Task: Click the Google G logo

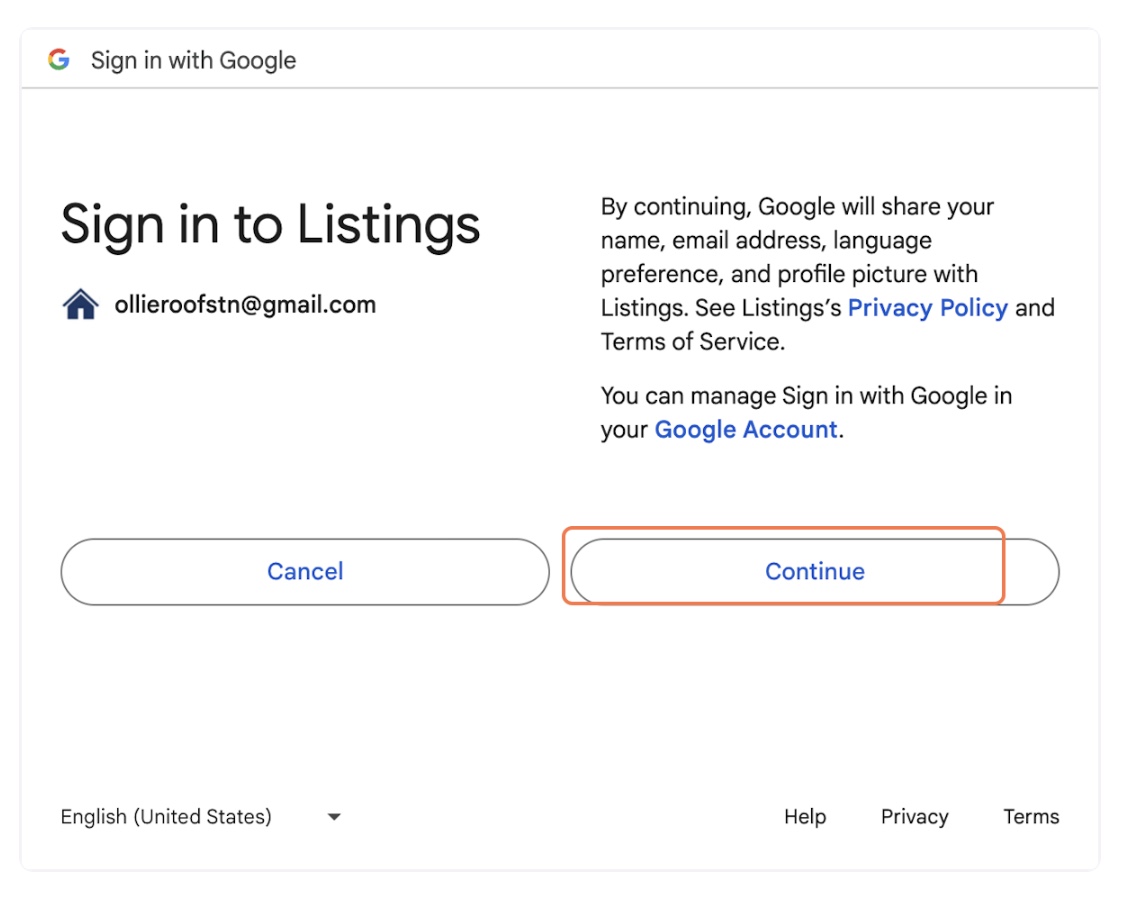Action: 59,60
